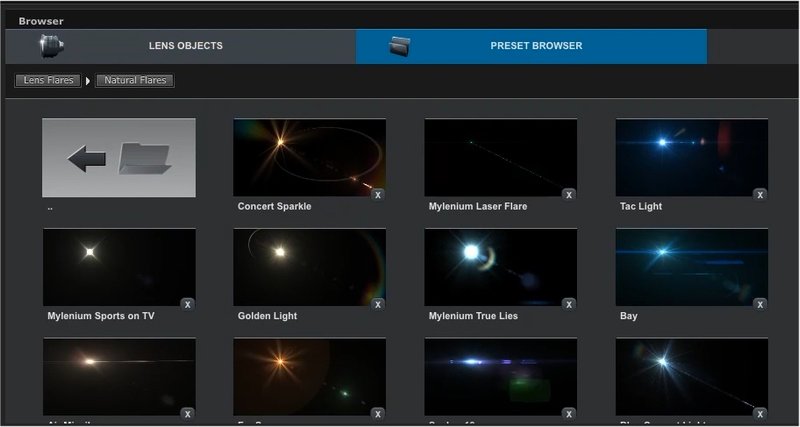Select the Preset Browser tab
800x427 pixels.
pos(531,46)
